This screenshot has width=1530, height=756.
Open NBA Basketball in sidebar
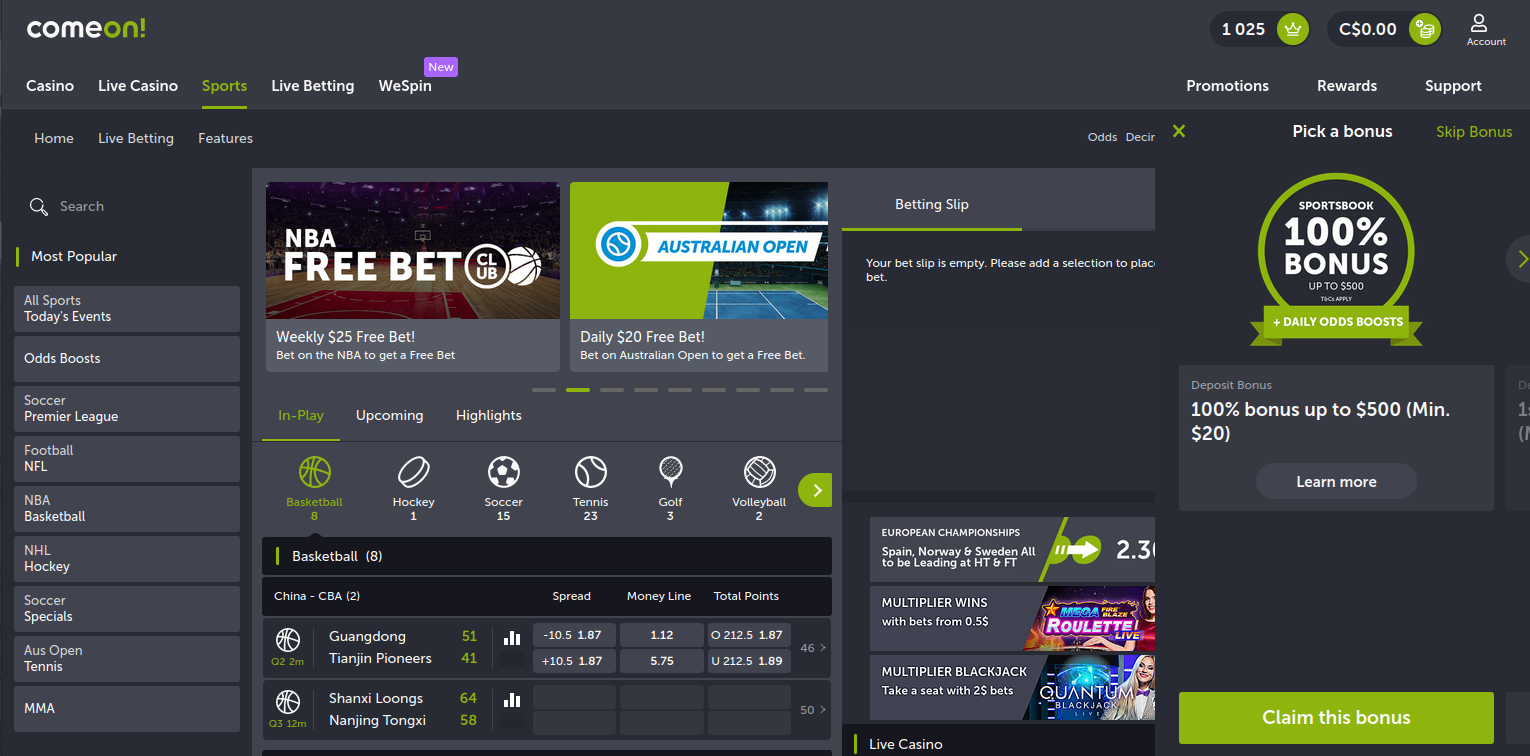[127, 509]
